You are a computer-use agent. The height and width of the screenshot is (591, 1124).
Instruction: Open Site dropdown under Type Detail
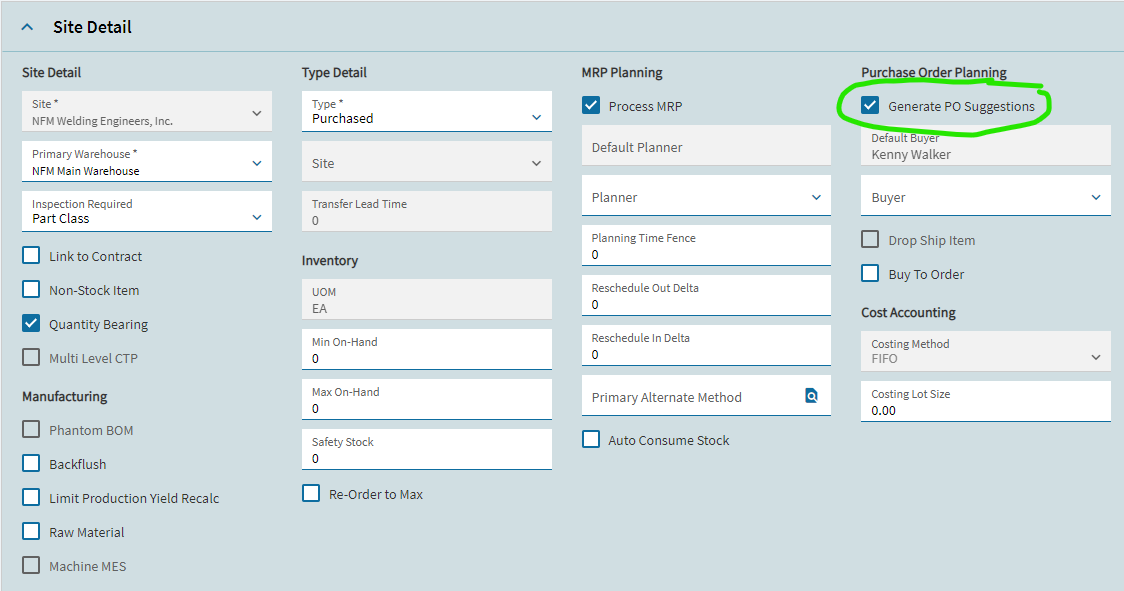[427, 161]
